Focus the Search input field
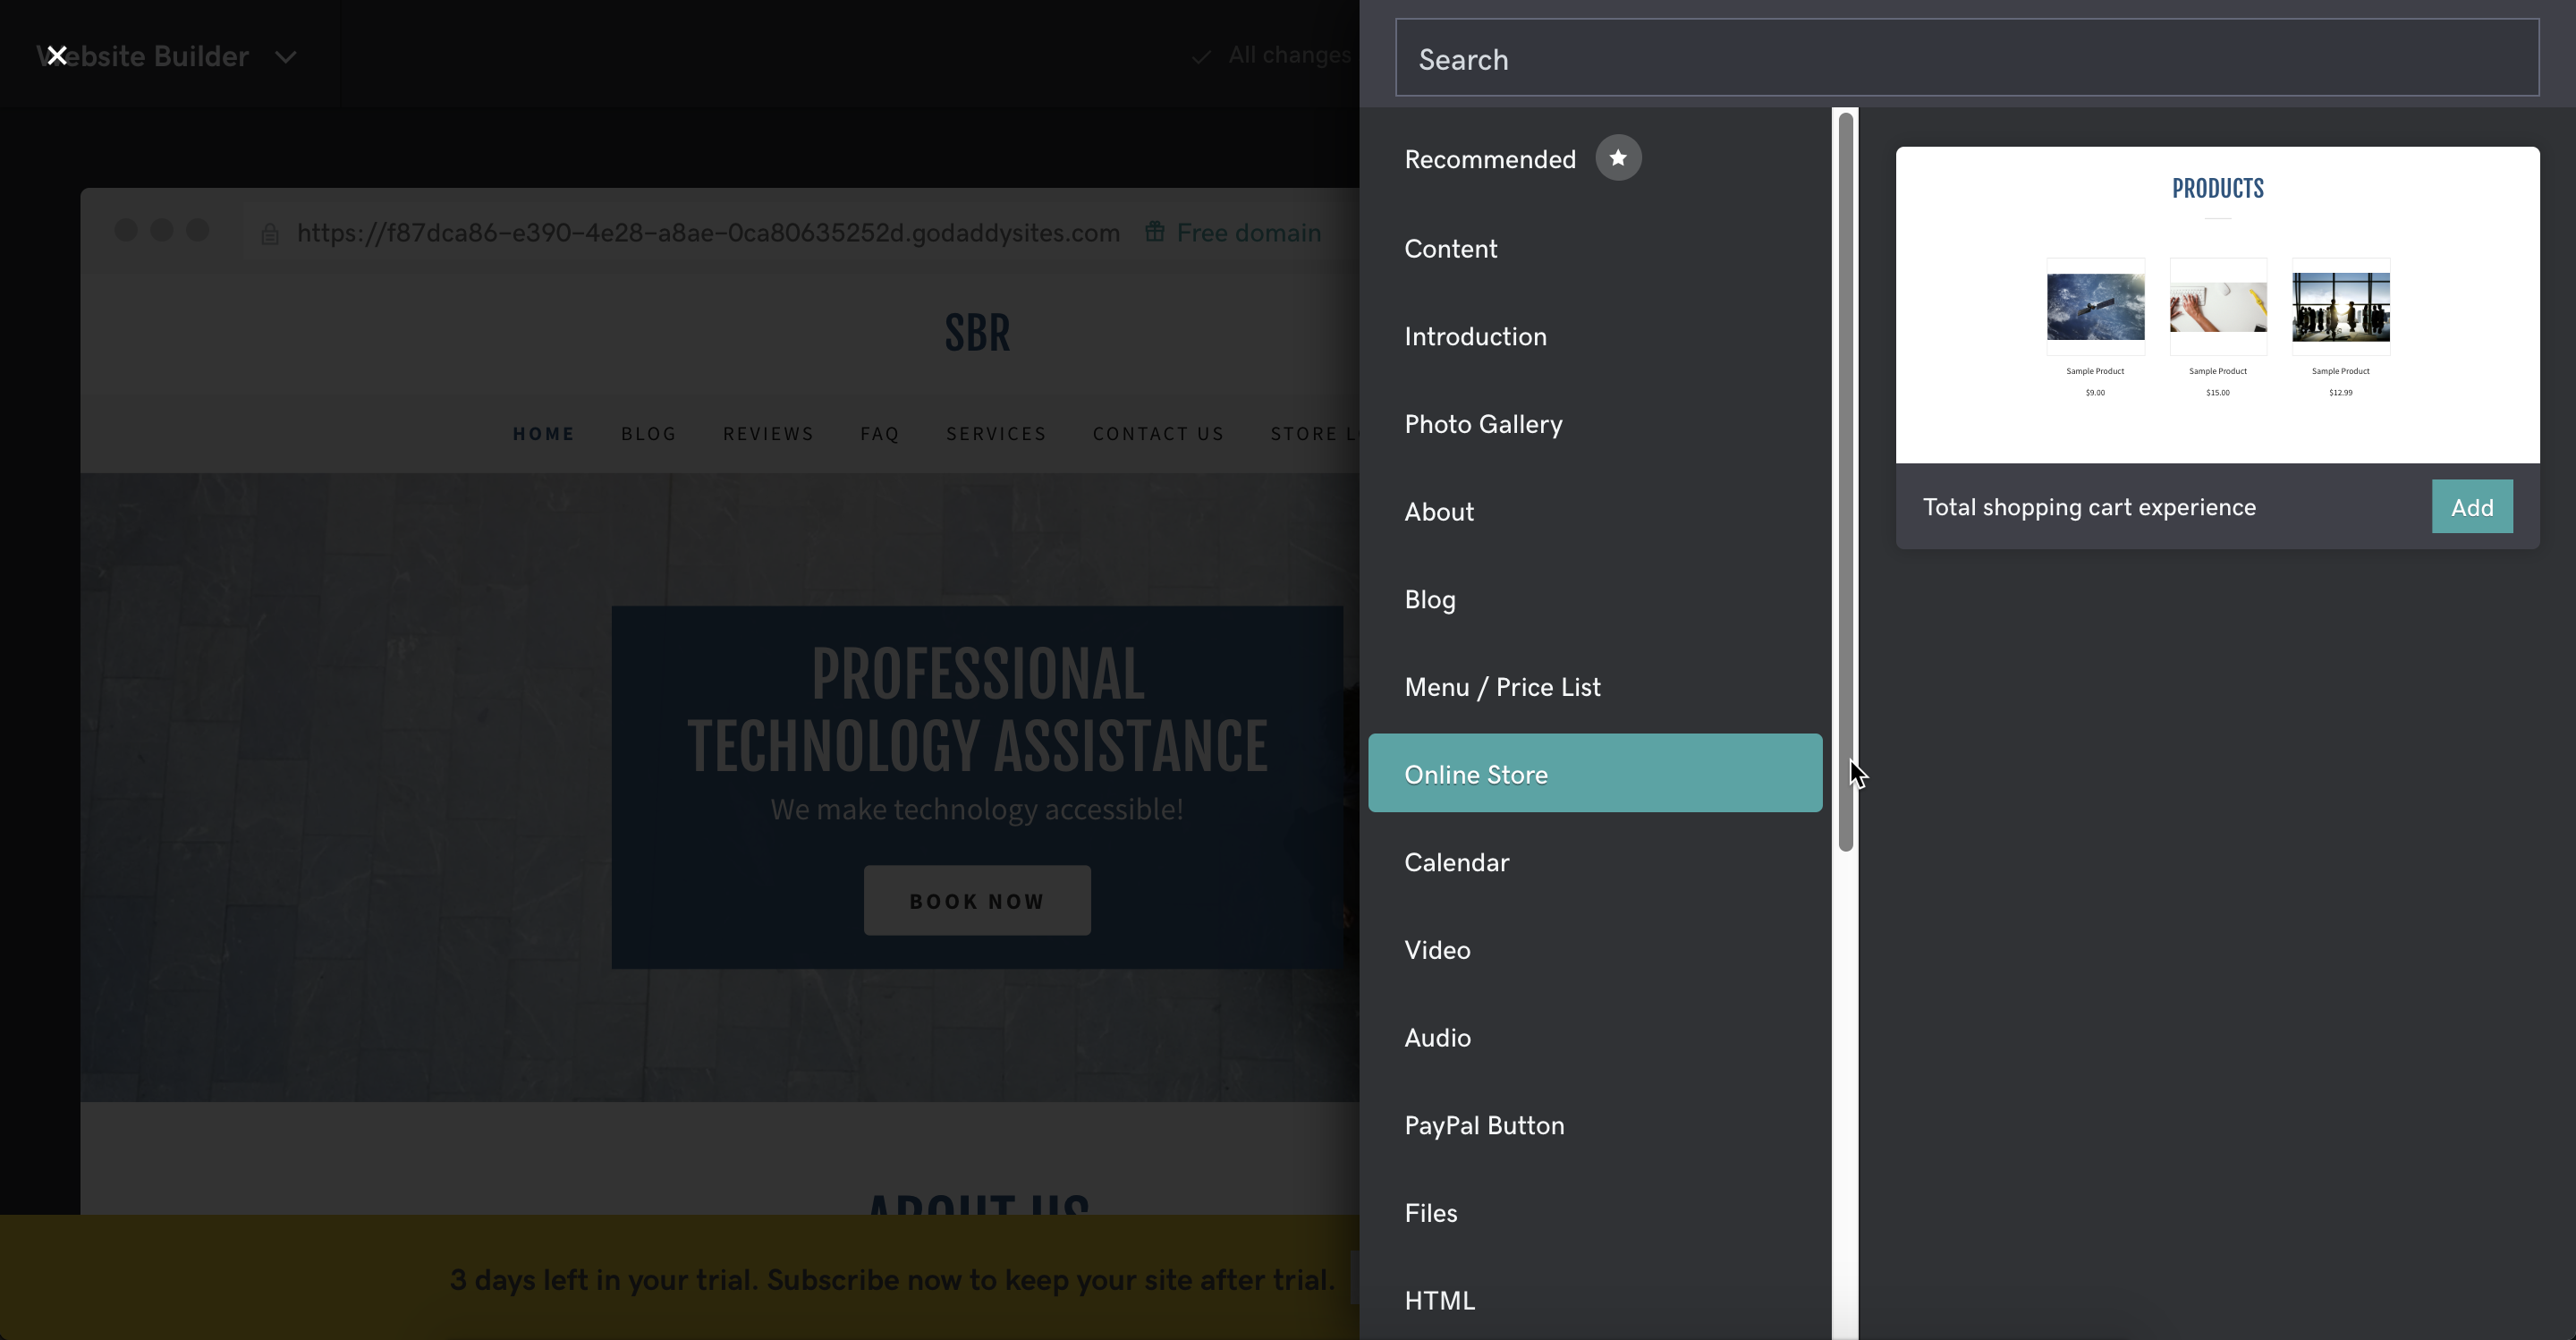 pos(1967,58)
